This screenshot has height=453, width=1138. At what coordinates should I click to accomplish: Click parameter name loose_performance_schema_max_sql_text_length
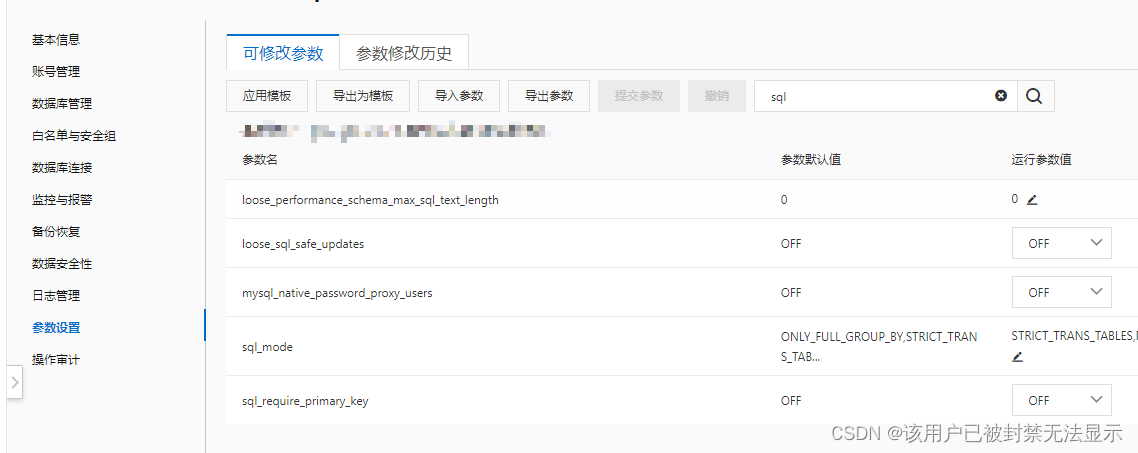point(370,200)
